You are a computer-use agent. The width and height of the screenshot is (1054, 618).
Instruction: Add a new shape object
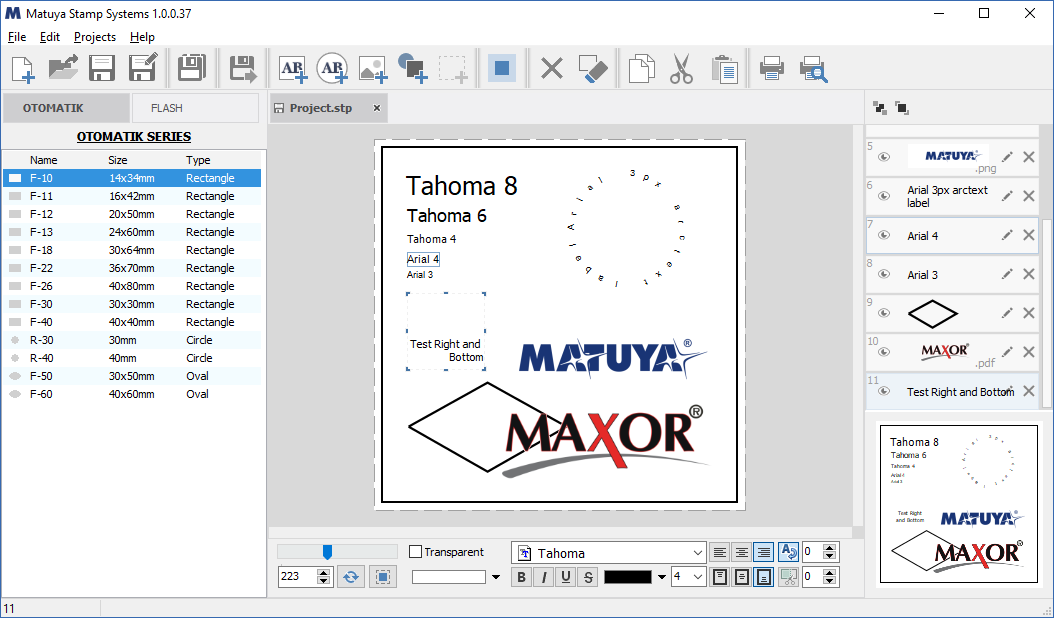[x=413, y=69]
